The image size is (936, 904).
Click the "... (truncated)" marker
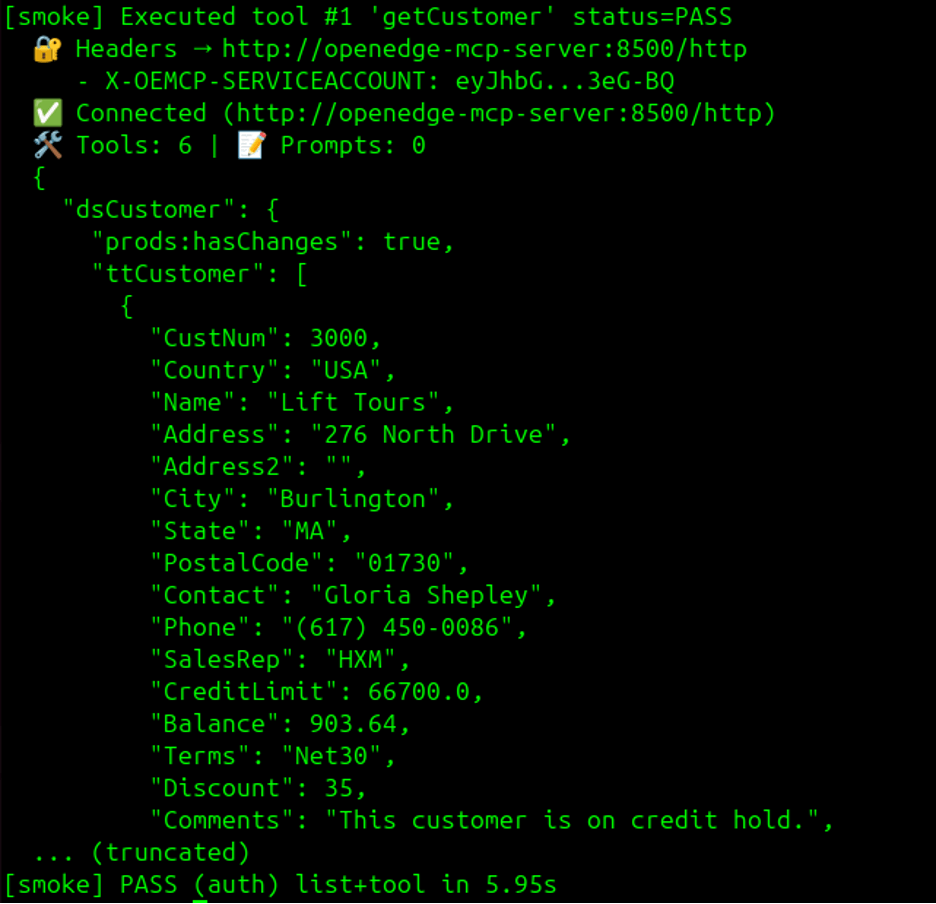pyautogui.click(x=142, y=852)
